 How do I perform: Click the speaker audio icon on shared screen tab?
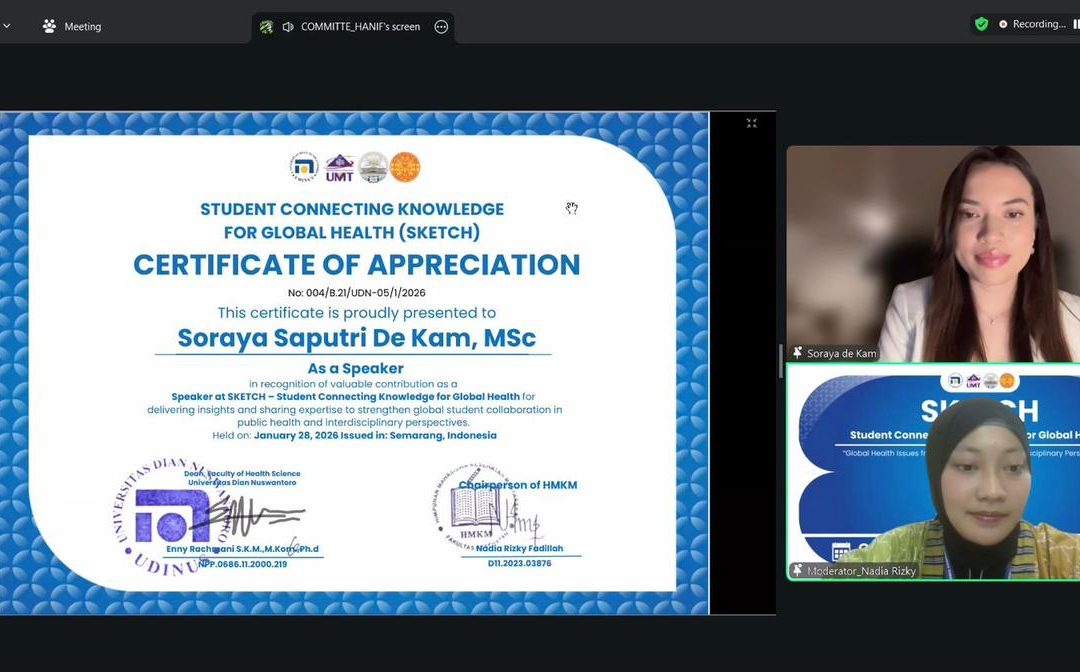tap(288, 27)
